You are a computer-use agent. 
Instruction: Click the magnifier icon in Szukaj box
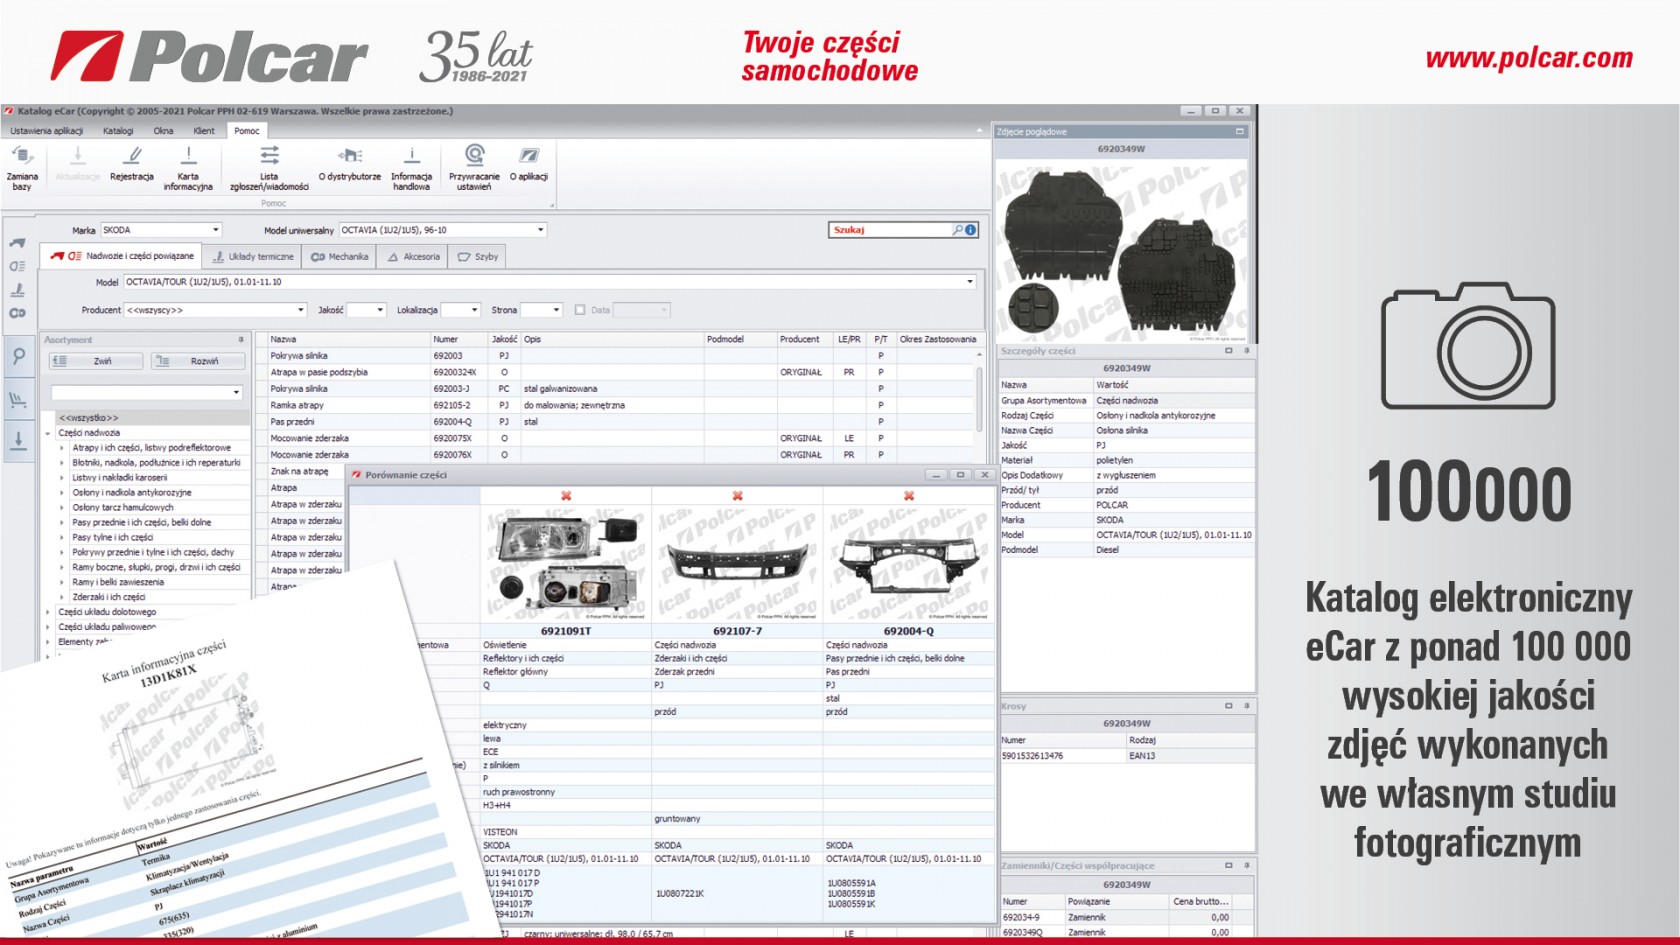tap(957, 230)
